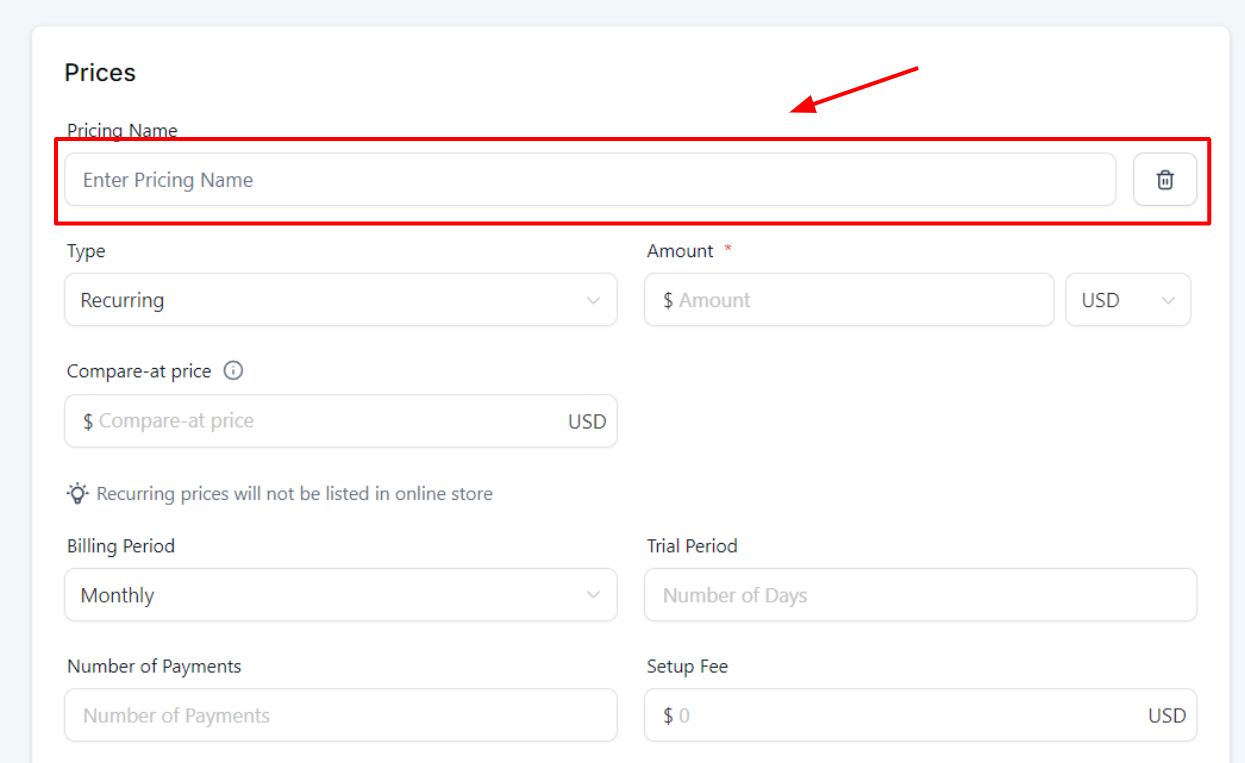
Task: Click the Prices section heading
Action: coord(100,73)
